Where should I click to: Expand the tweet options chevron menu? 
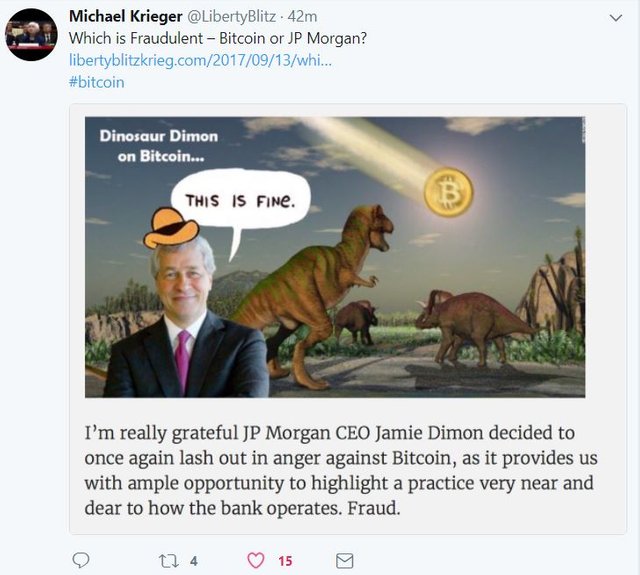[616, 18]
